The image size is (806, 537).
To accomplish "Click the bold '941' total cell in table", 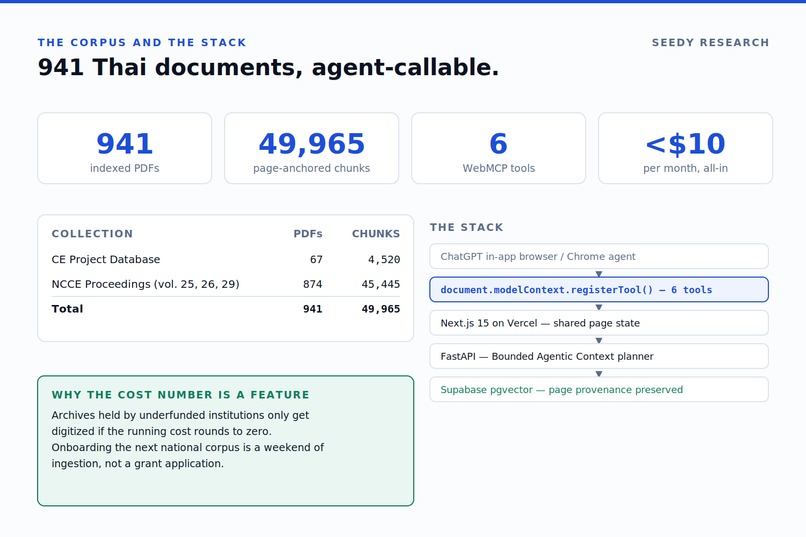I will [x=313, y=309].
